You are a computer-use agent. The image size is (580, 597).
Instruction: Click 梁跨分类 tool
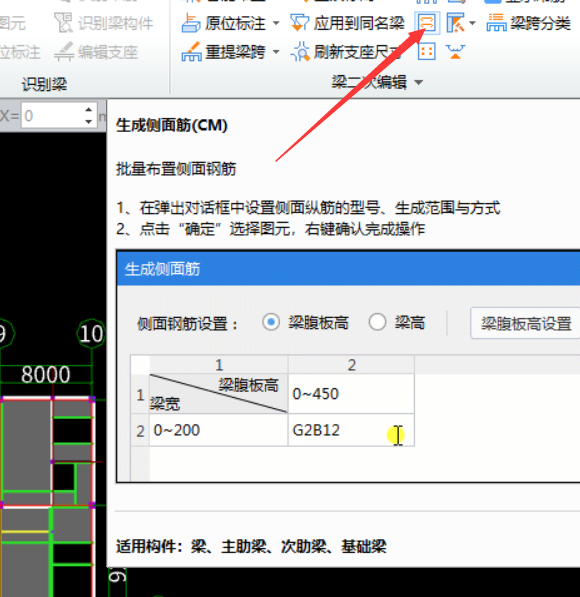pos(529,24)
